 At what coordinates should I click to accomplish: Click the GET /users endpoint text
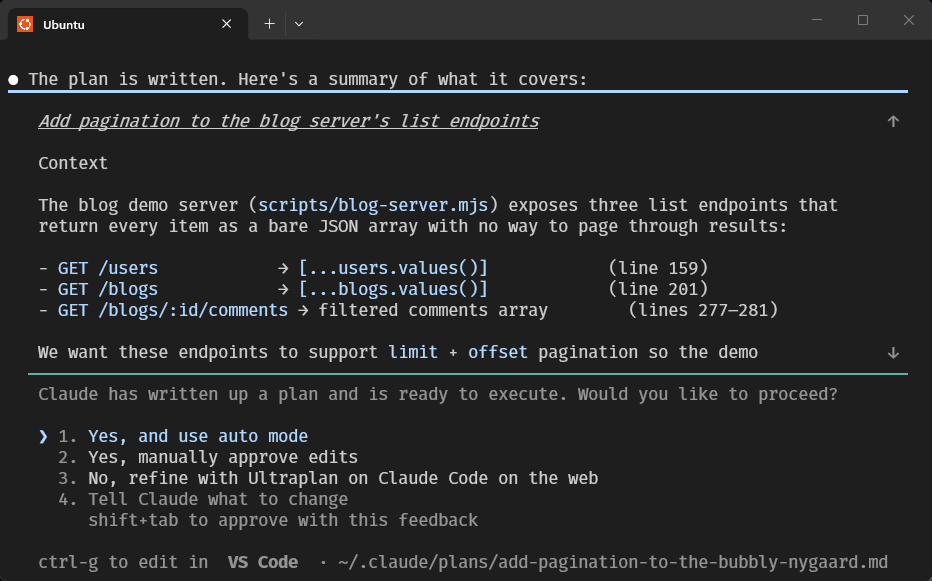[108, 268]
